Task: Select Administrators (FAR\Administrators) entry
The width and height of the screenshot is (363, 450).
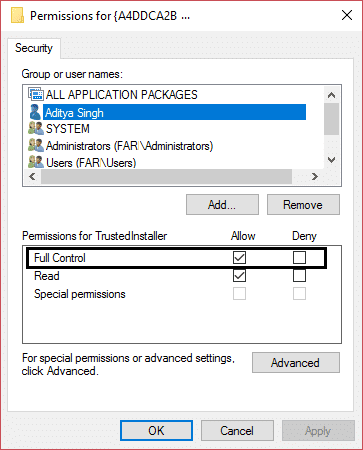Action: (x=129, y=146)
